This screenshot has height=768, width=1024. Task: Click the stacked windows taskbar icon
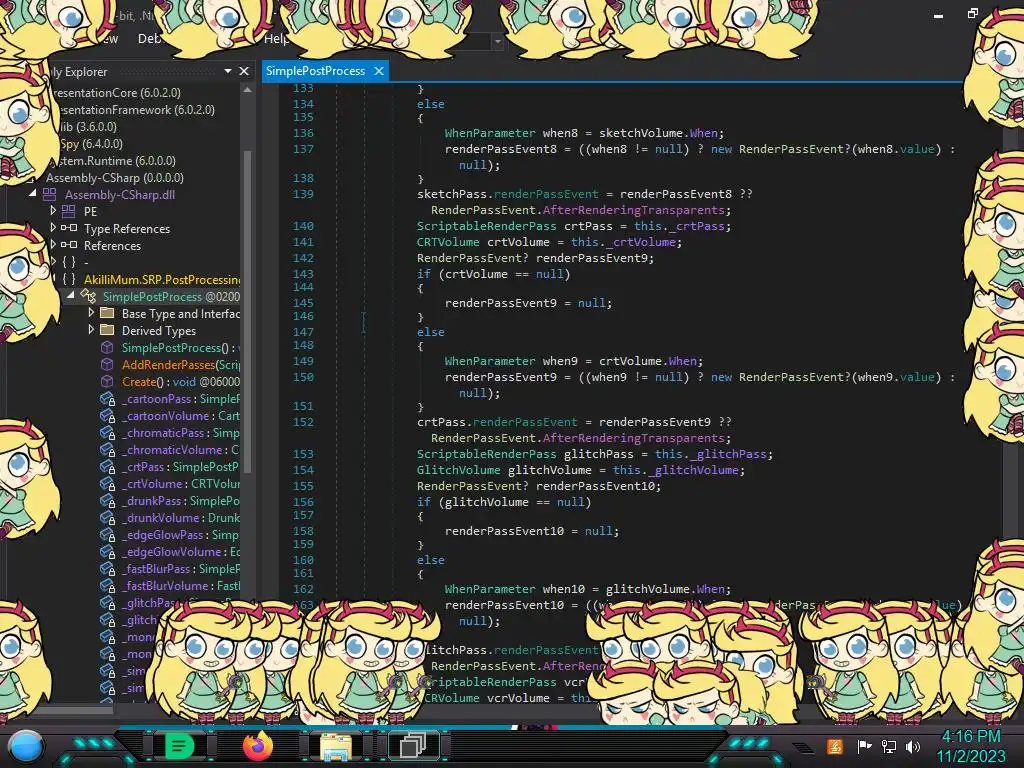click(413, 746)
